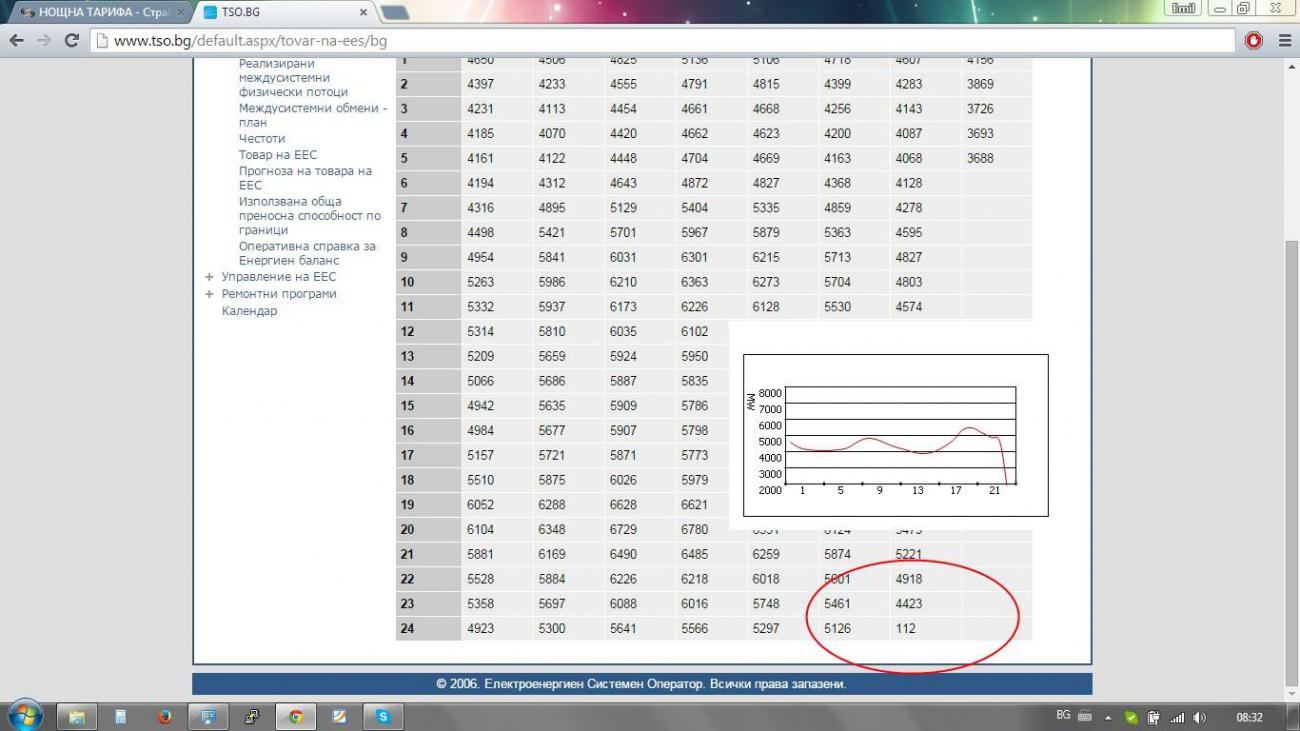Click the cell value 5221
1300x731 pixels.
(909, 555)
